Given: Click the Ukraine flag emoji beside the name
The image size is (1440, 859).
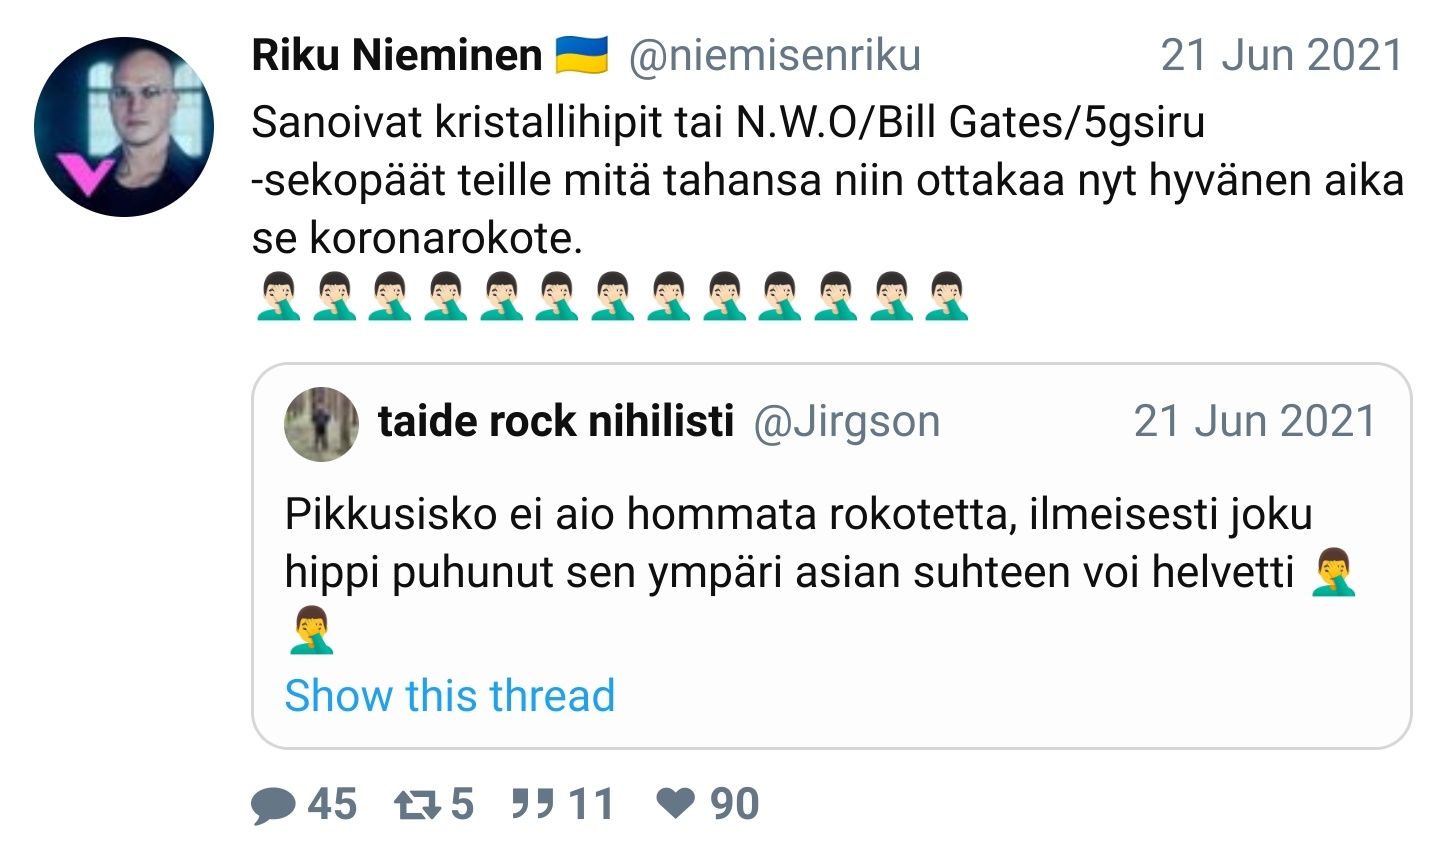Looking at the screenshot, I should (582, 55).
